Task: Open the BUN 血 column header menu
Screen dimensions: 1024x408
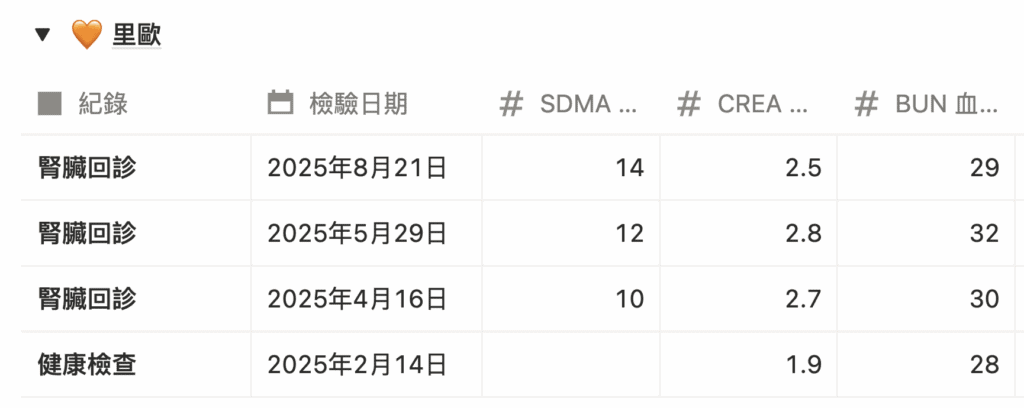Action: click(946, 103)
